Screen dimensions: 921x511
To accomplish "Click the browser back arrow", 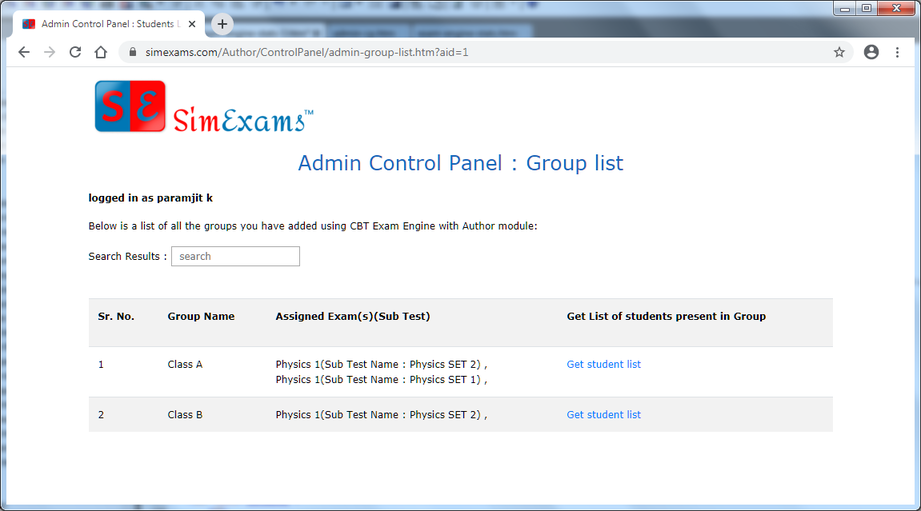I will (24, 52).
